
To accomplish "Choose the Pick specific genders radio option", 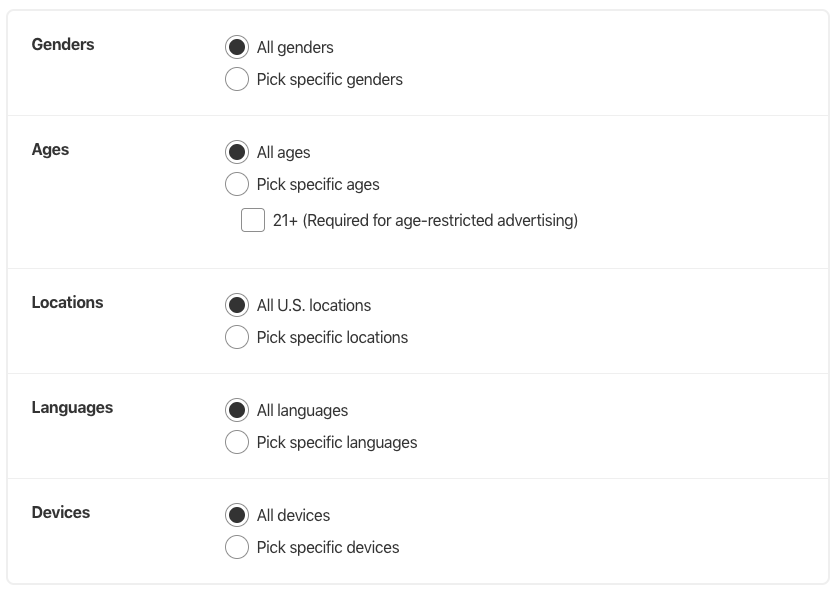I will click(x=237, y=79).
